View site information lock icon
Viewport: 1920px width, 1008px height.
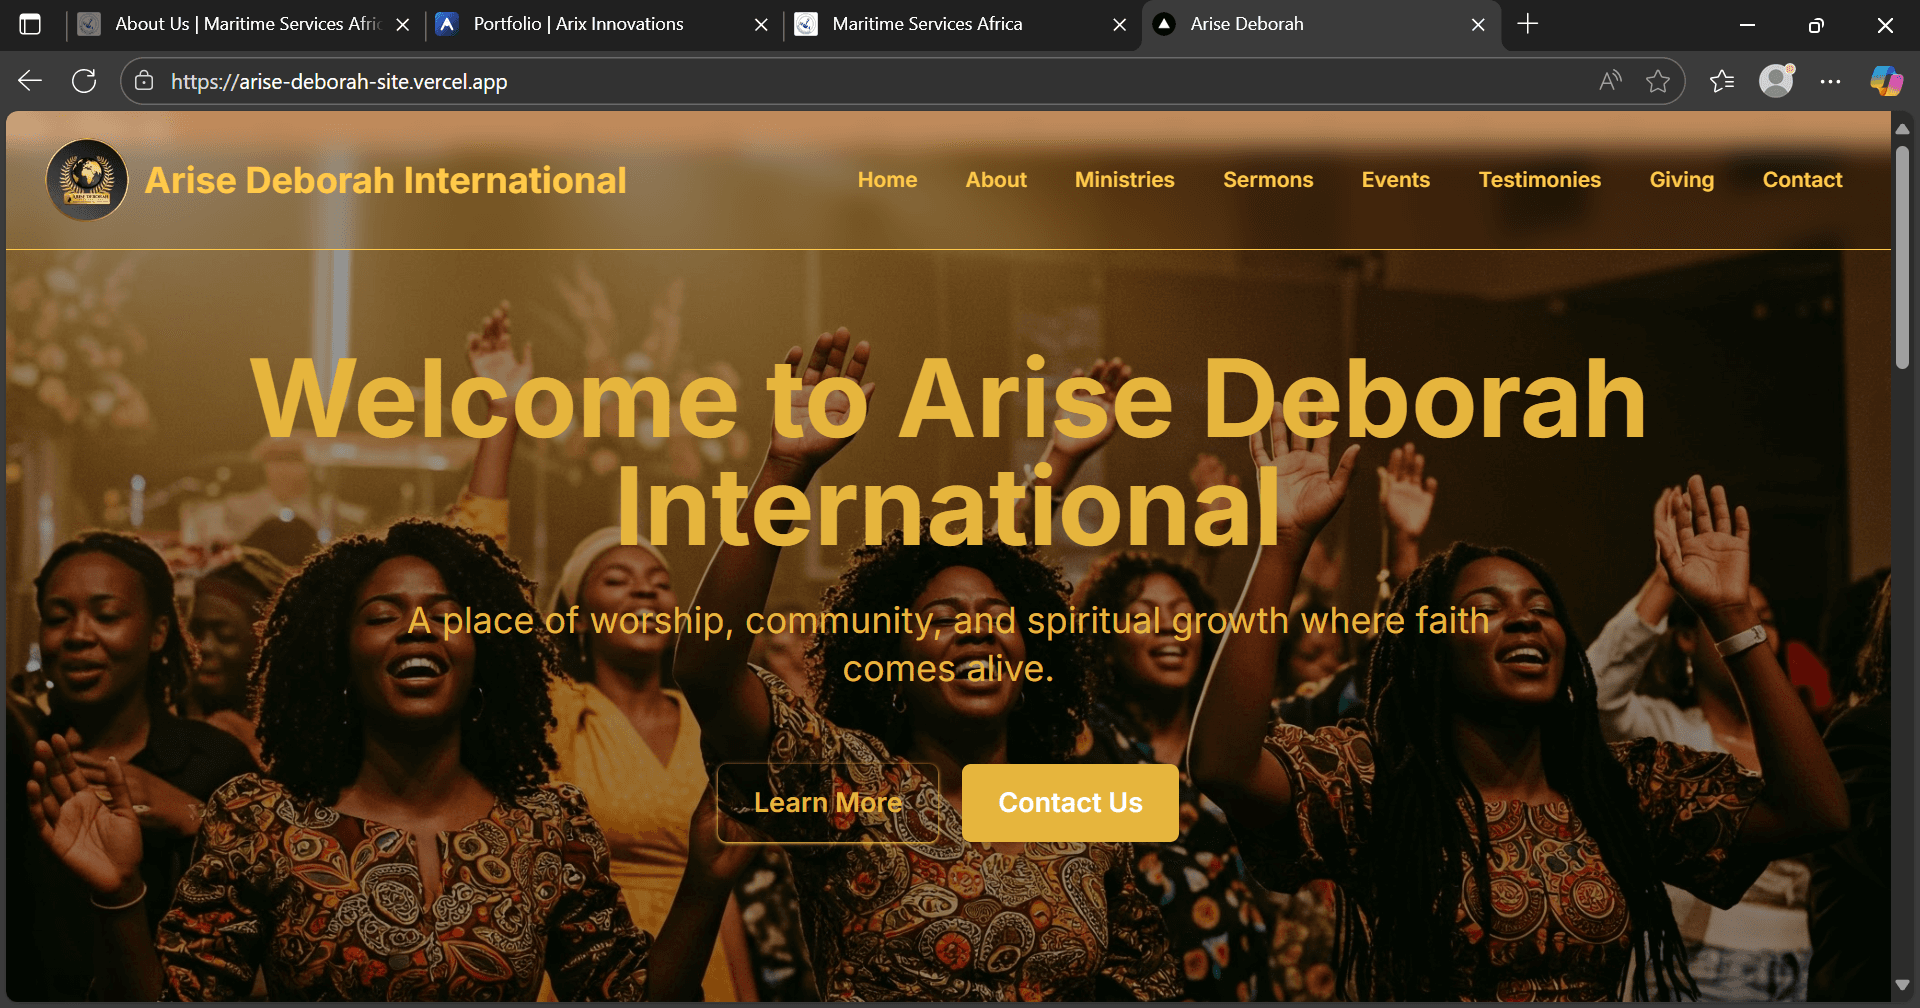coord(144,81)
